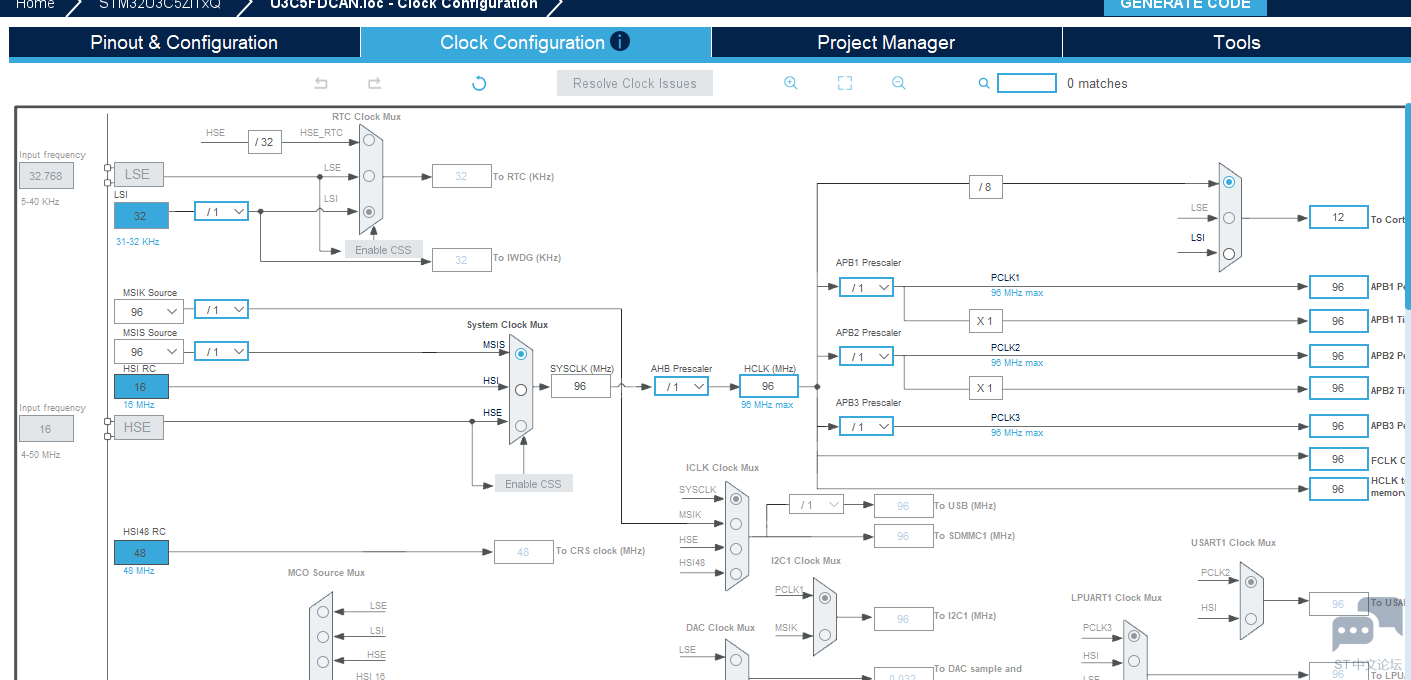Image resolution: width=1411 pixels, height=680 pixels.
Task: Select HSI in System Clock Mux
Action: 520,390
